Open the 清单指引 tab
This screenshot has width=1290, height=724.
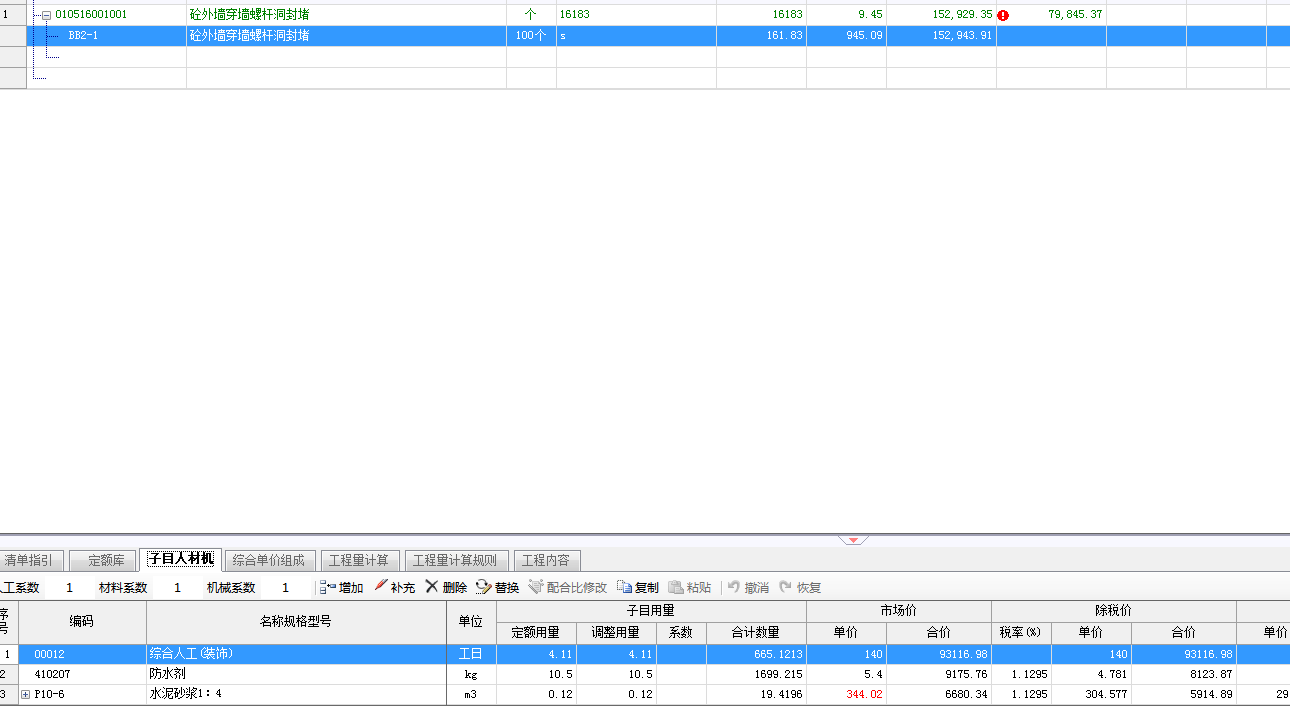[x=29, y=560]
